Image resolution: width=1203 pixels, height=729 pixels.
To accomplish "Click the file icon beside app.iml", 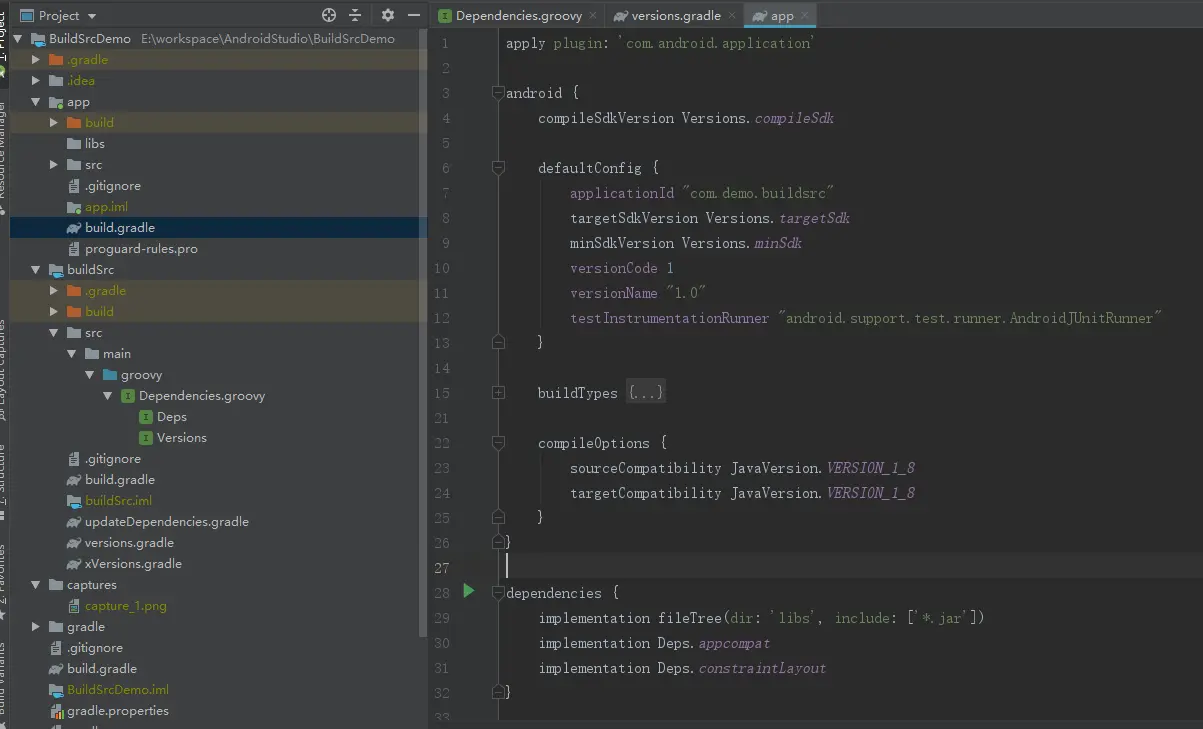I will (74, 207).
